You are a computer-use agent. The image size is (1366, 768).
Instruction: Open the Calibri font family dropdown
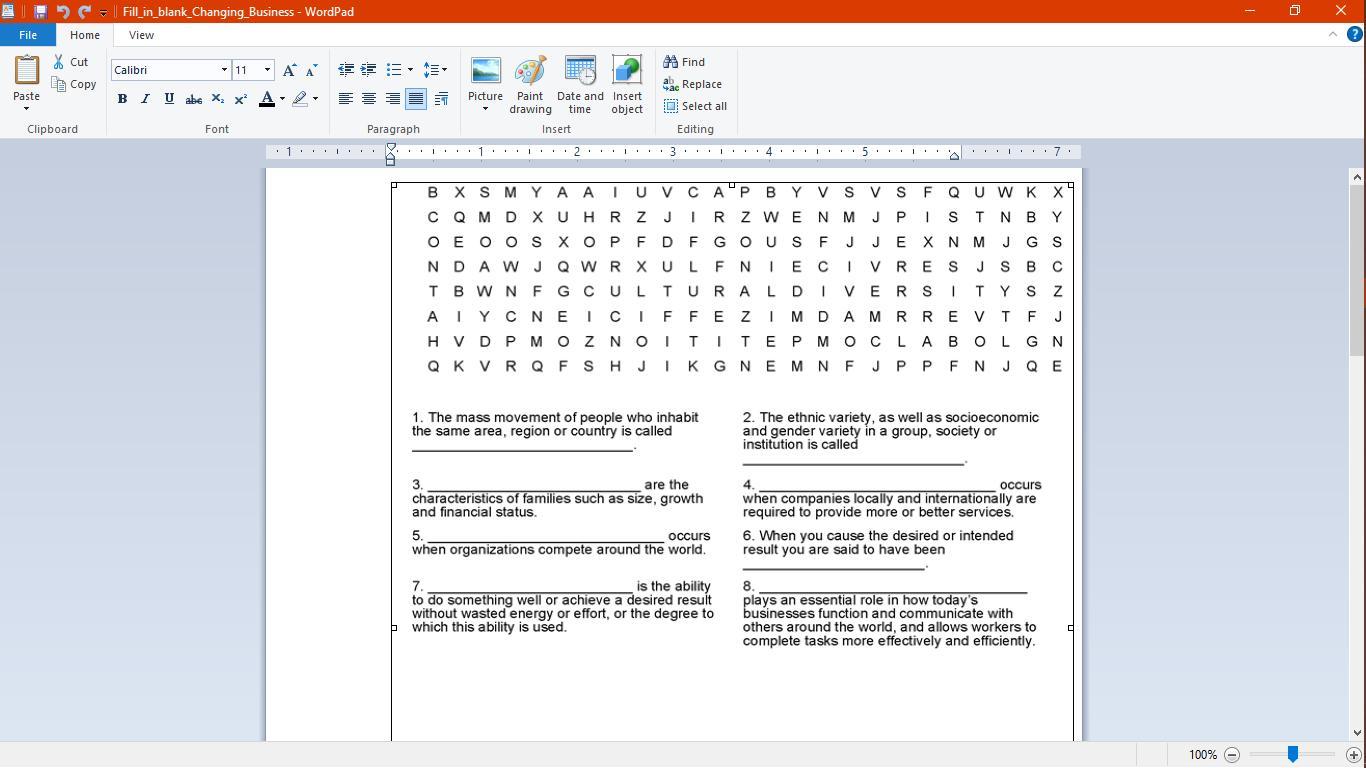tap(224, 70)
